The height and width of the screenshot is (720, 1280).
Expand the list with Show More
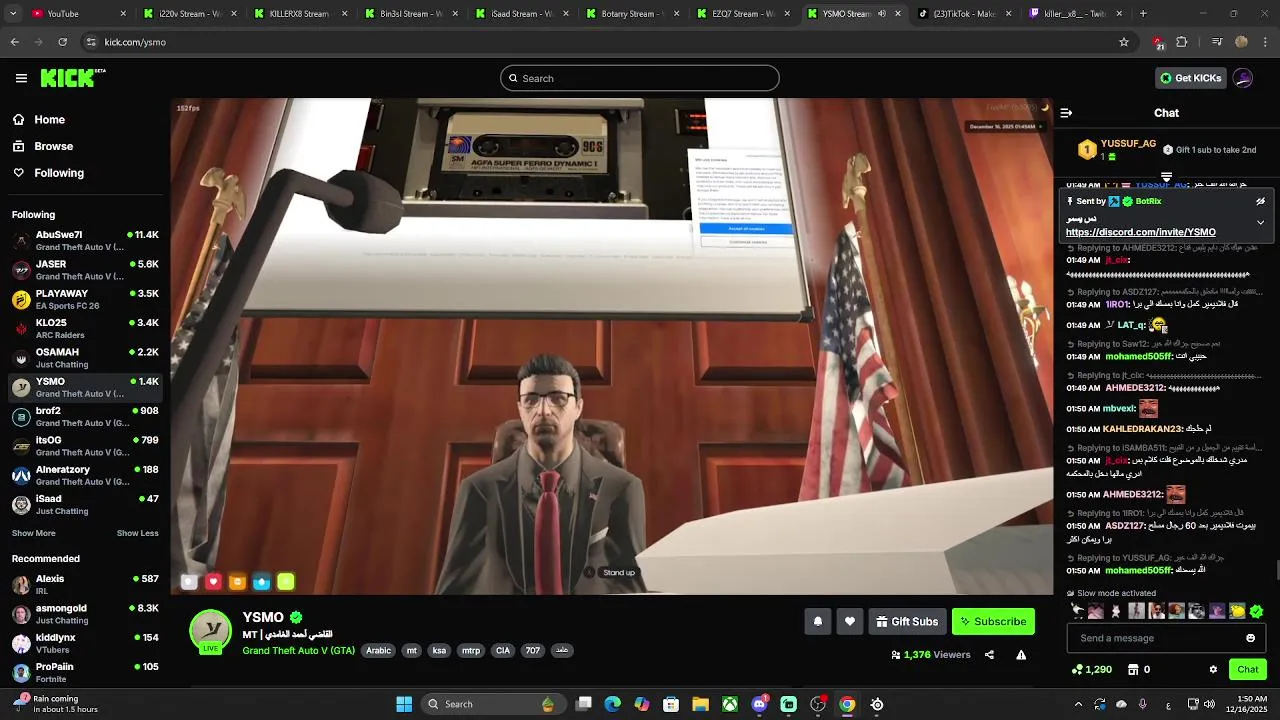click(x=33, y=533)
